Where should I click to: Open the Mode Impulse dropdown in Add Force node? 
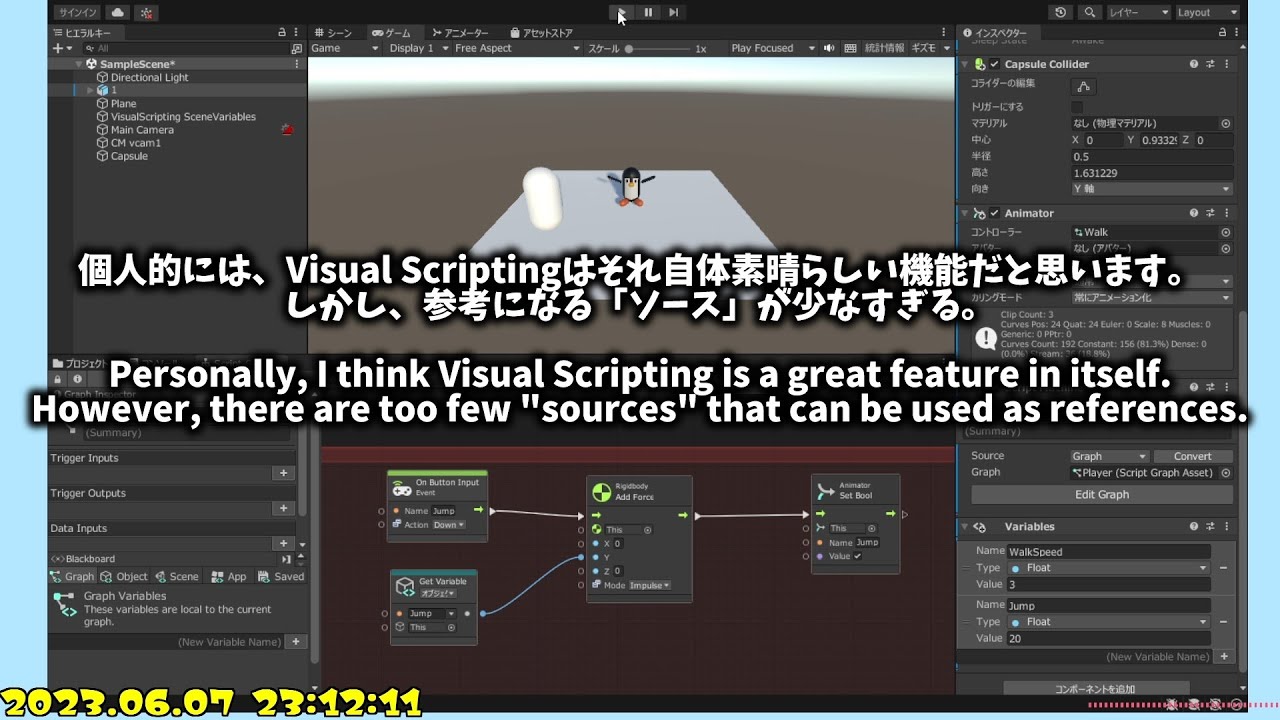click(x=649, y=585)
